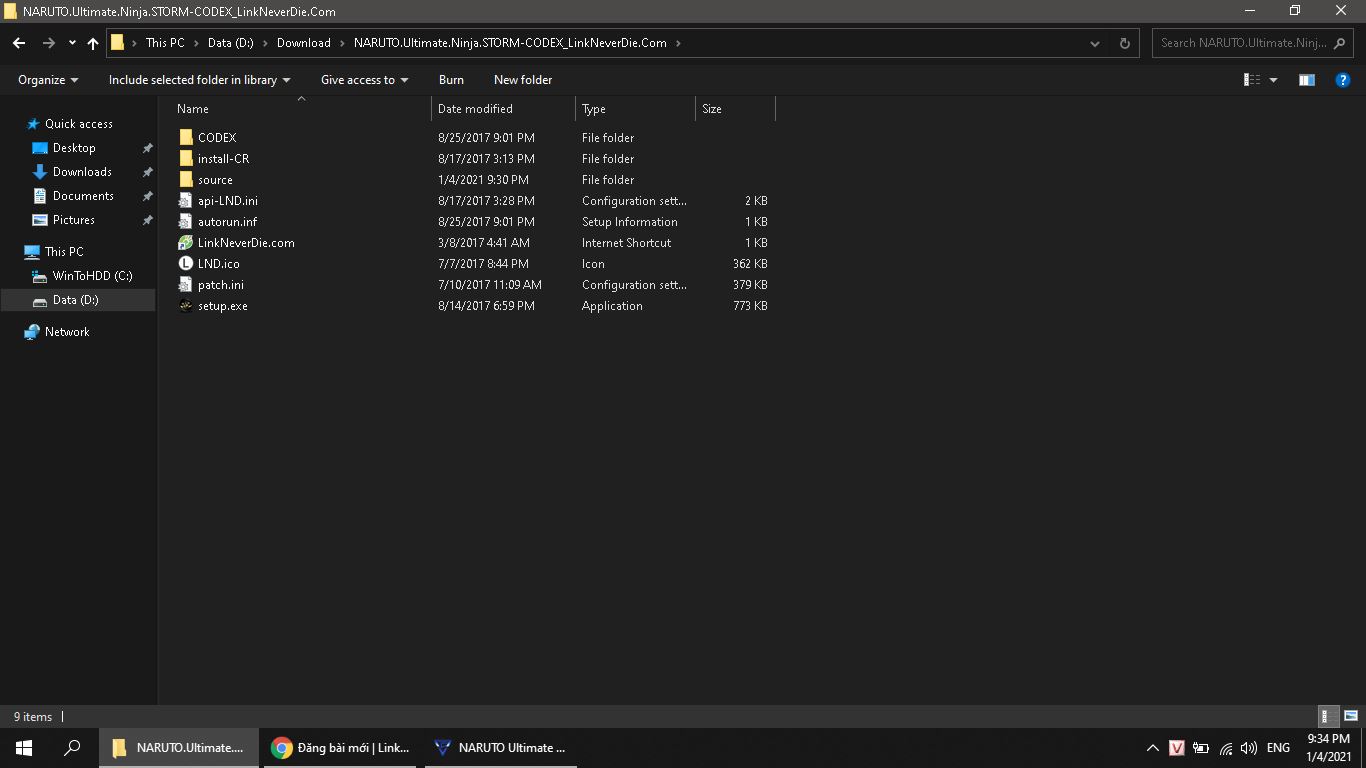This screenshot has height=768, width=1366.
Task: Open the view options dropdown arrow
Action: click(x=1273, y=80)
